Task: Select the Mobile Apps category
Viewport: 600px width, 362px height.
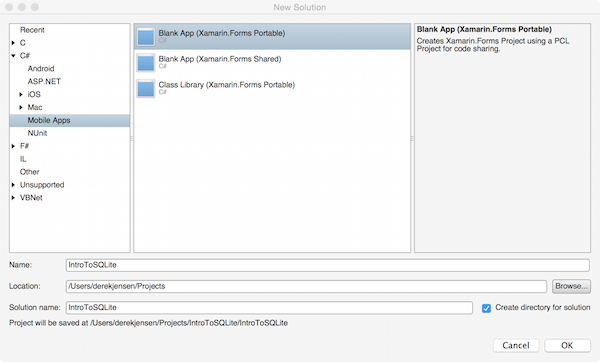Action: point(70,120)
